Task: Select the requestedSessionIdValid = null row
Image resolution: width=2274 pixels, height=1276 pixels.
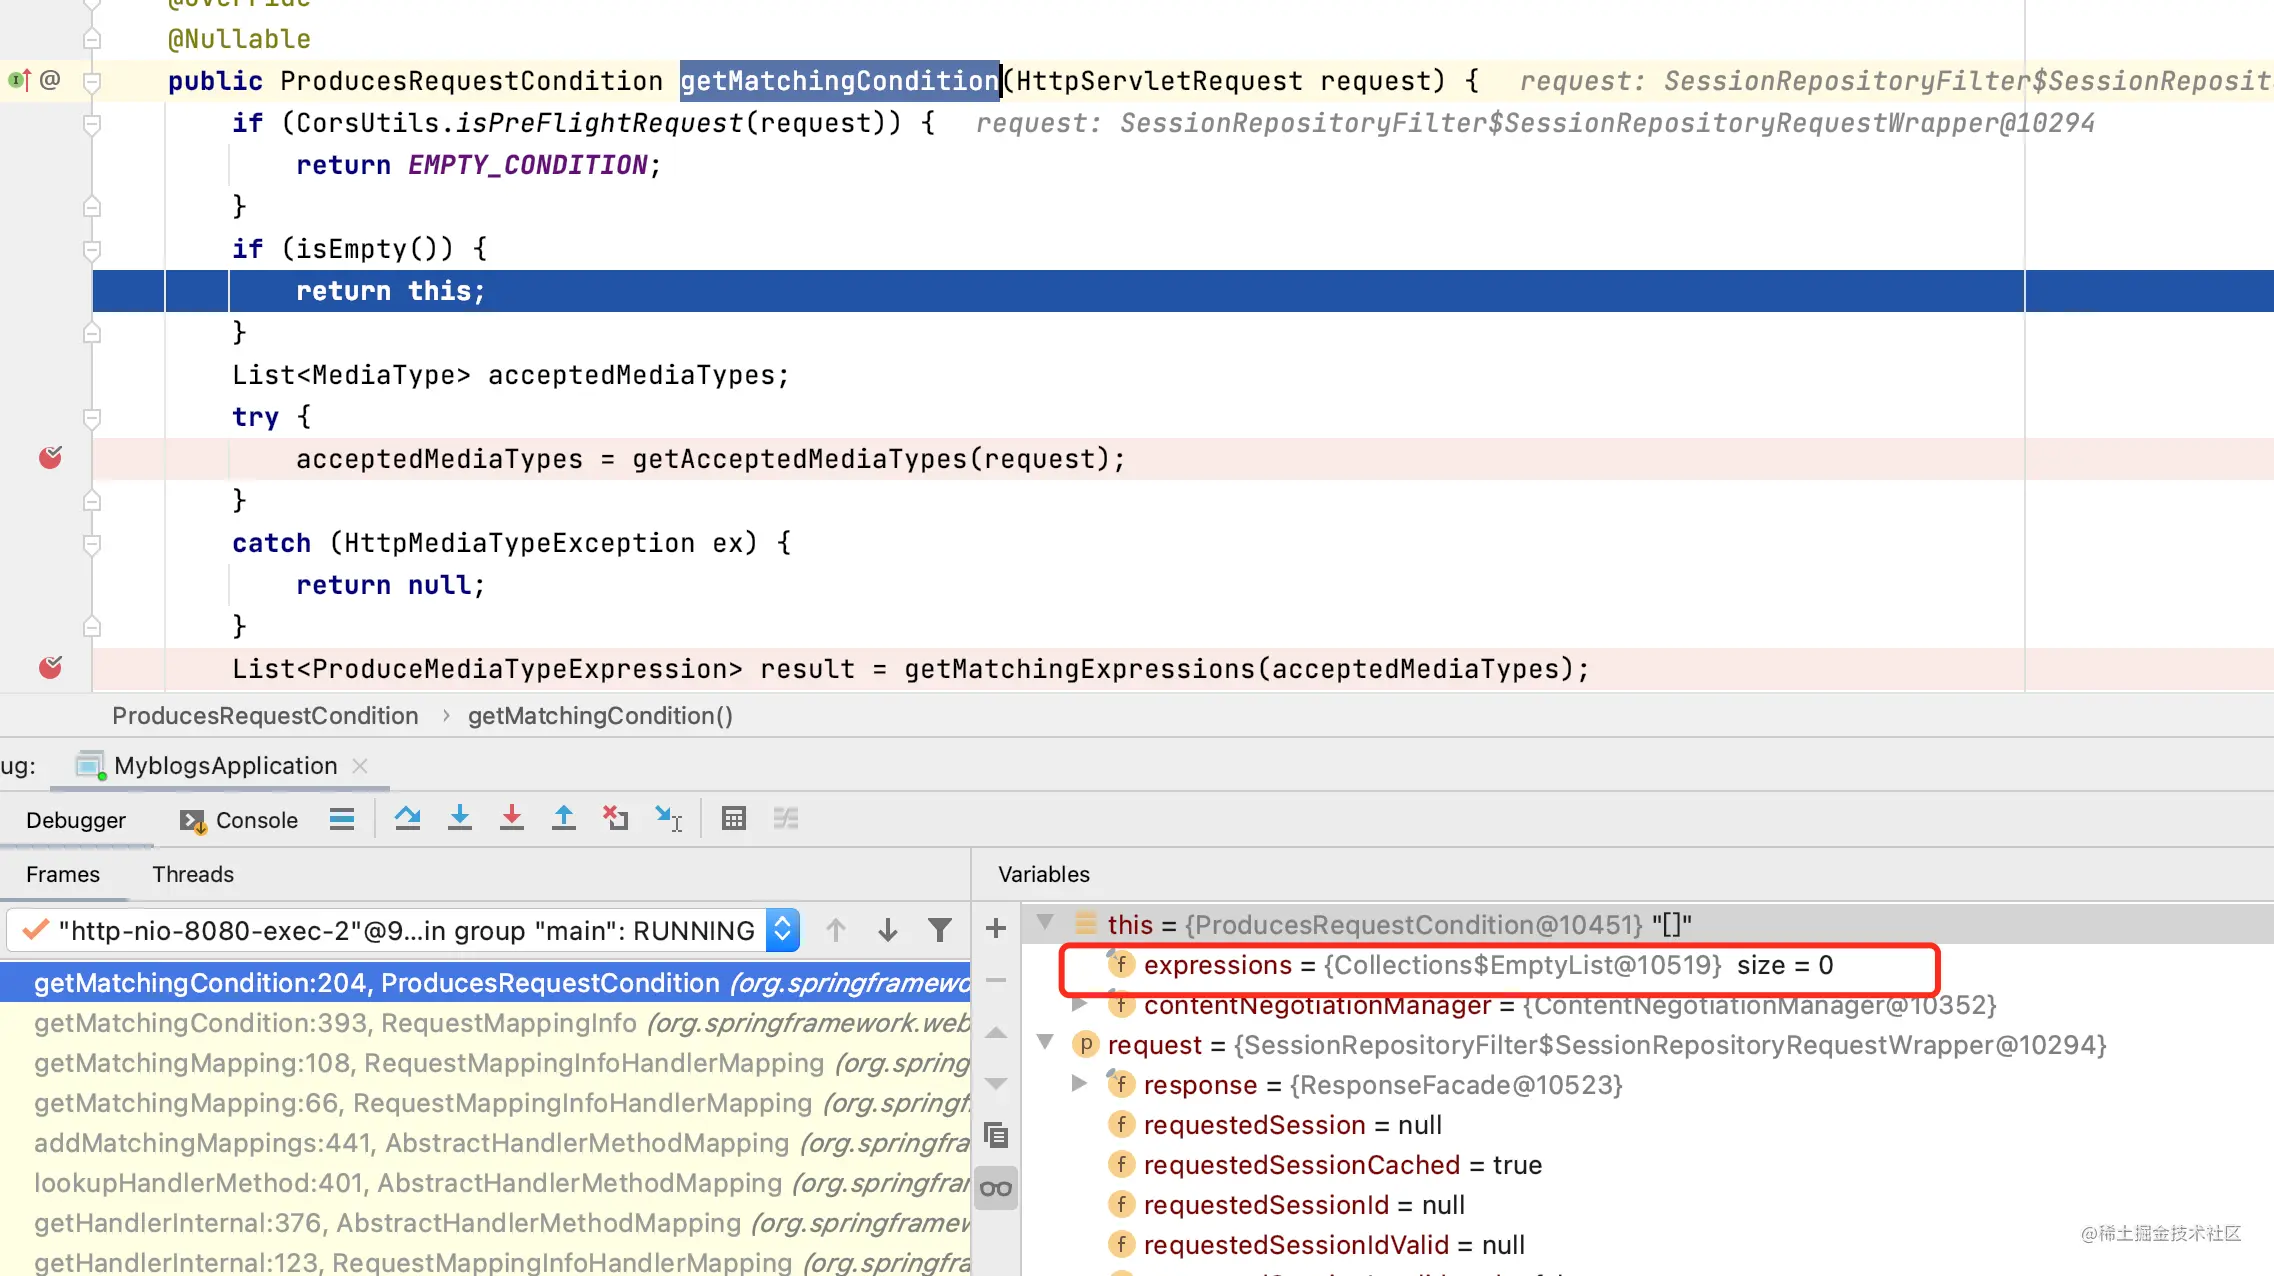Action: [x=1648, y=1245]
